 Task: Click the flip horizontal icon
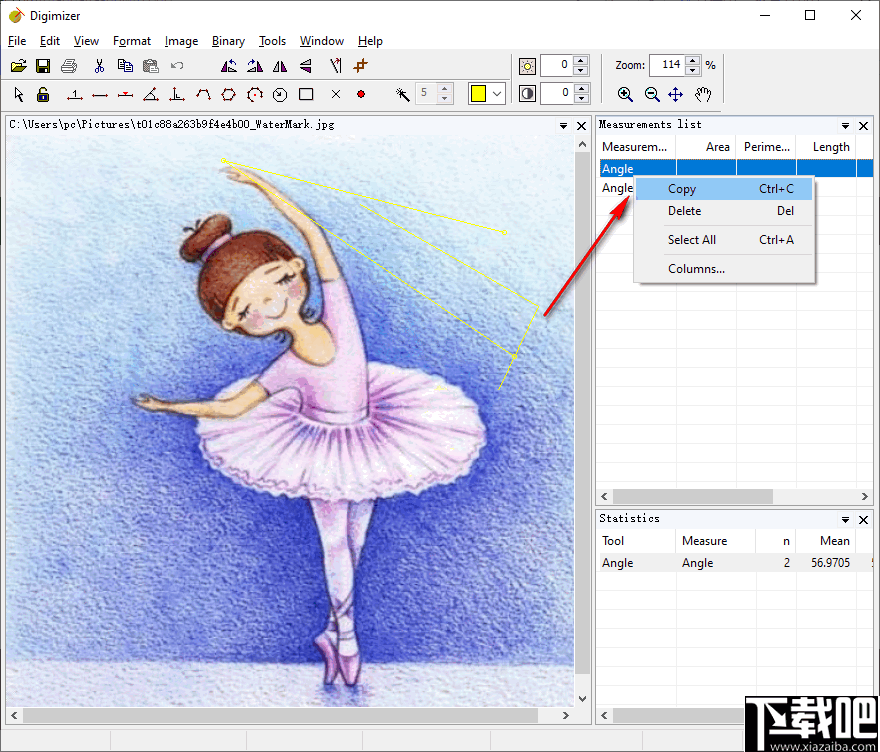pos(280,66)
